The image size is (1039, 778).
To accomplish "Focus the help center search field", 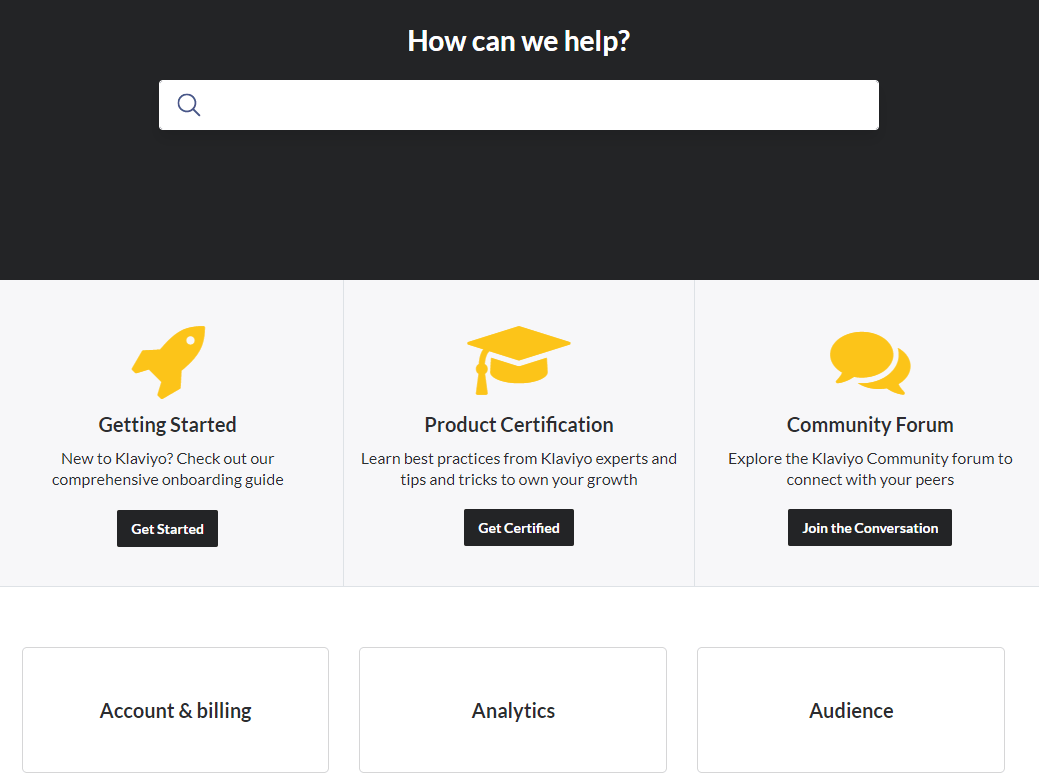I will click(519, 105).
